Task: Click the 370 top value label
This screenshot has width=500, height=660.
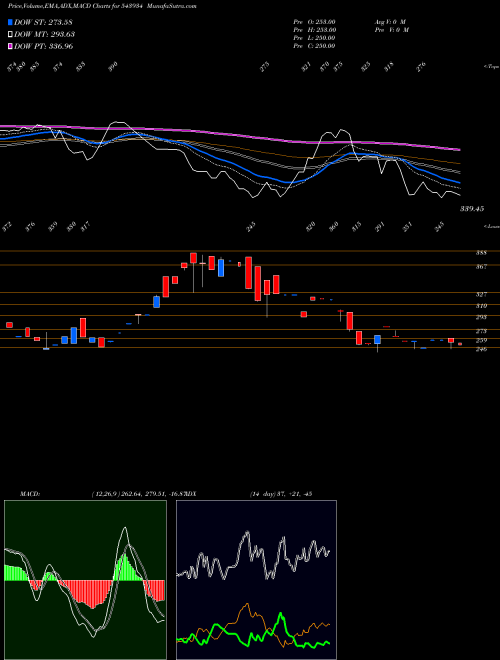Action: 324,67
